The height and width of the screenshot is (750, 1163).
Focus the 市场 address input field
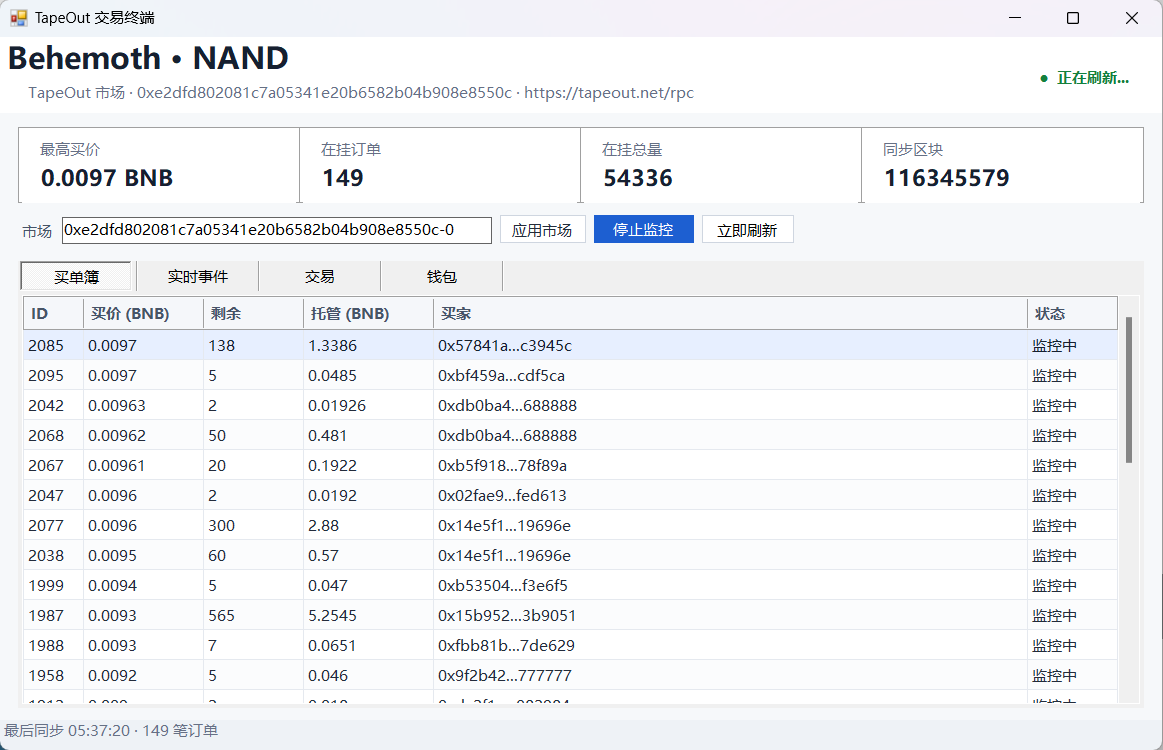click(x=277, y=230)
